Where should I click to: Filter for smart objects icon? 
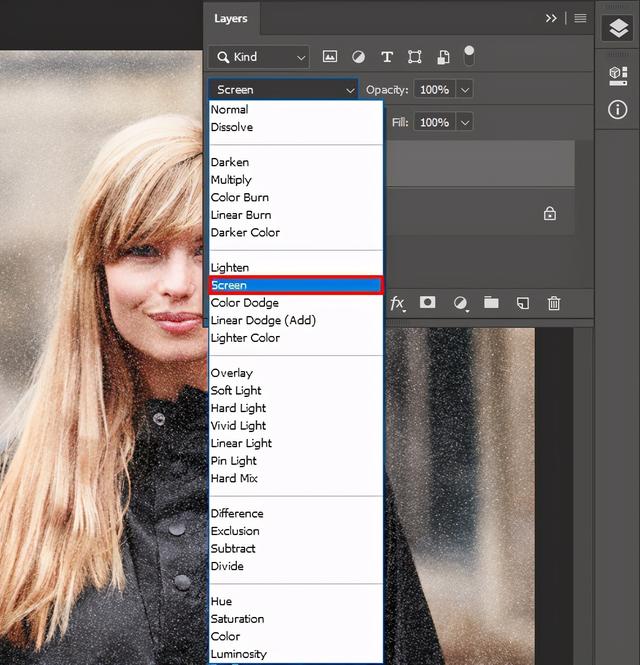[x=443, y=57]
